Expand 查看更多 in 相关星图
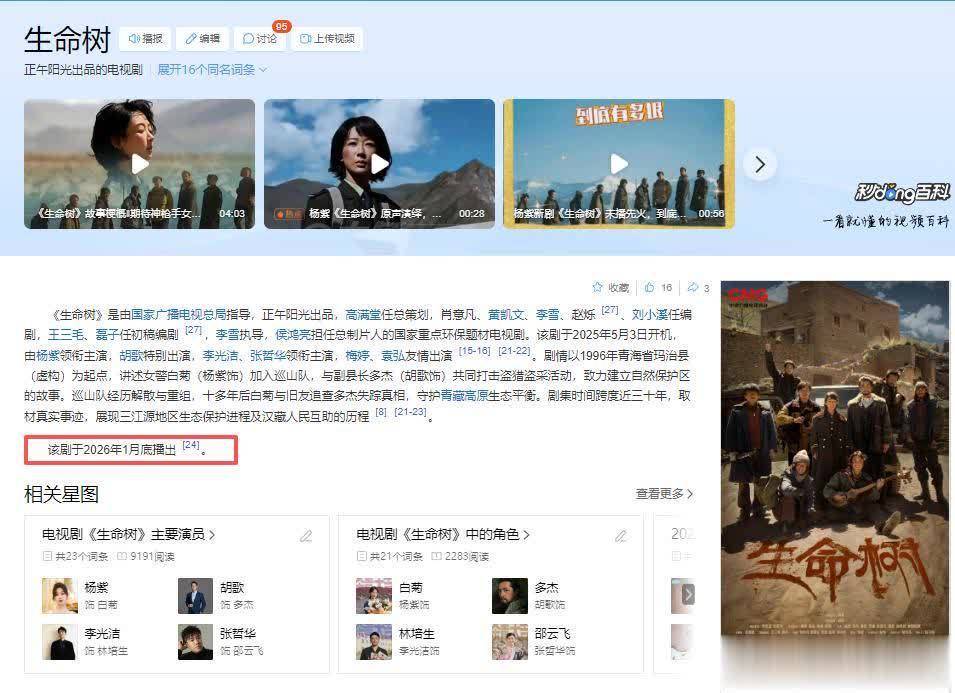This screenshot has width=955, height=693. [x=664, y=494]
